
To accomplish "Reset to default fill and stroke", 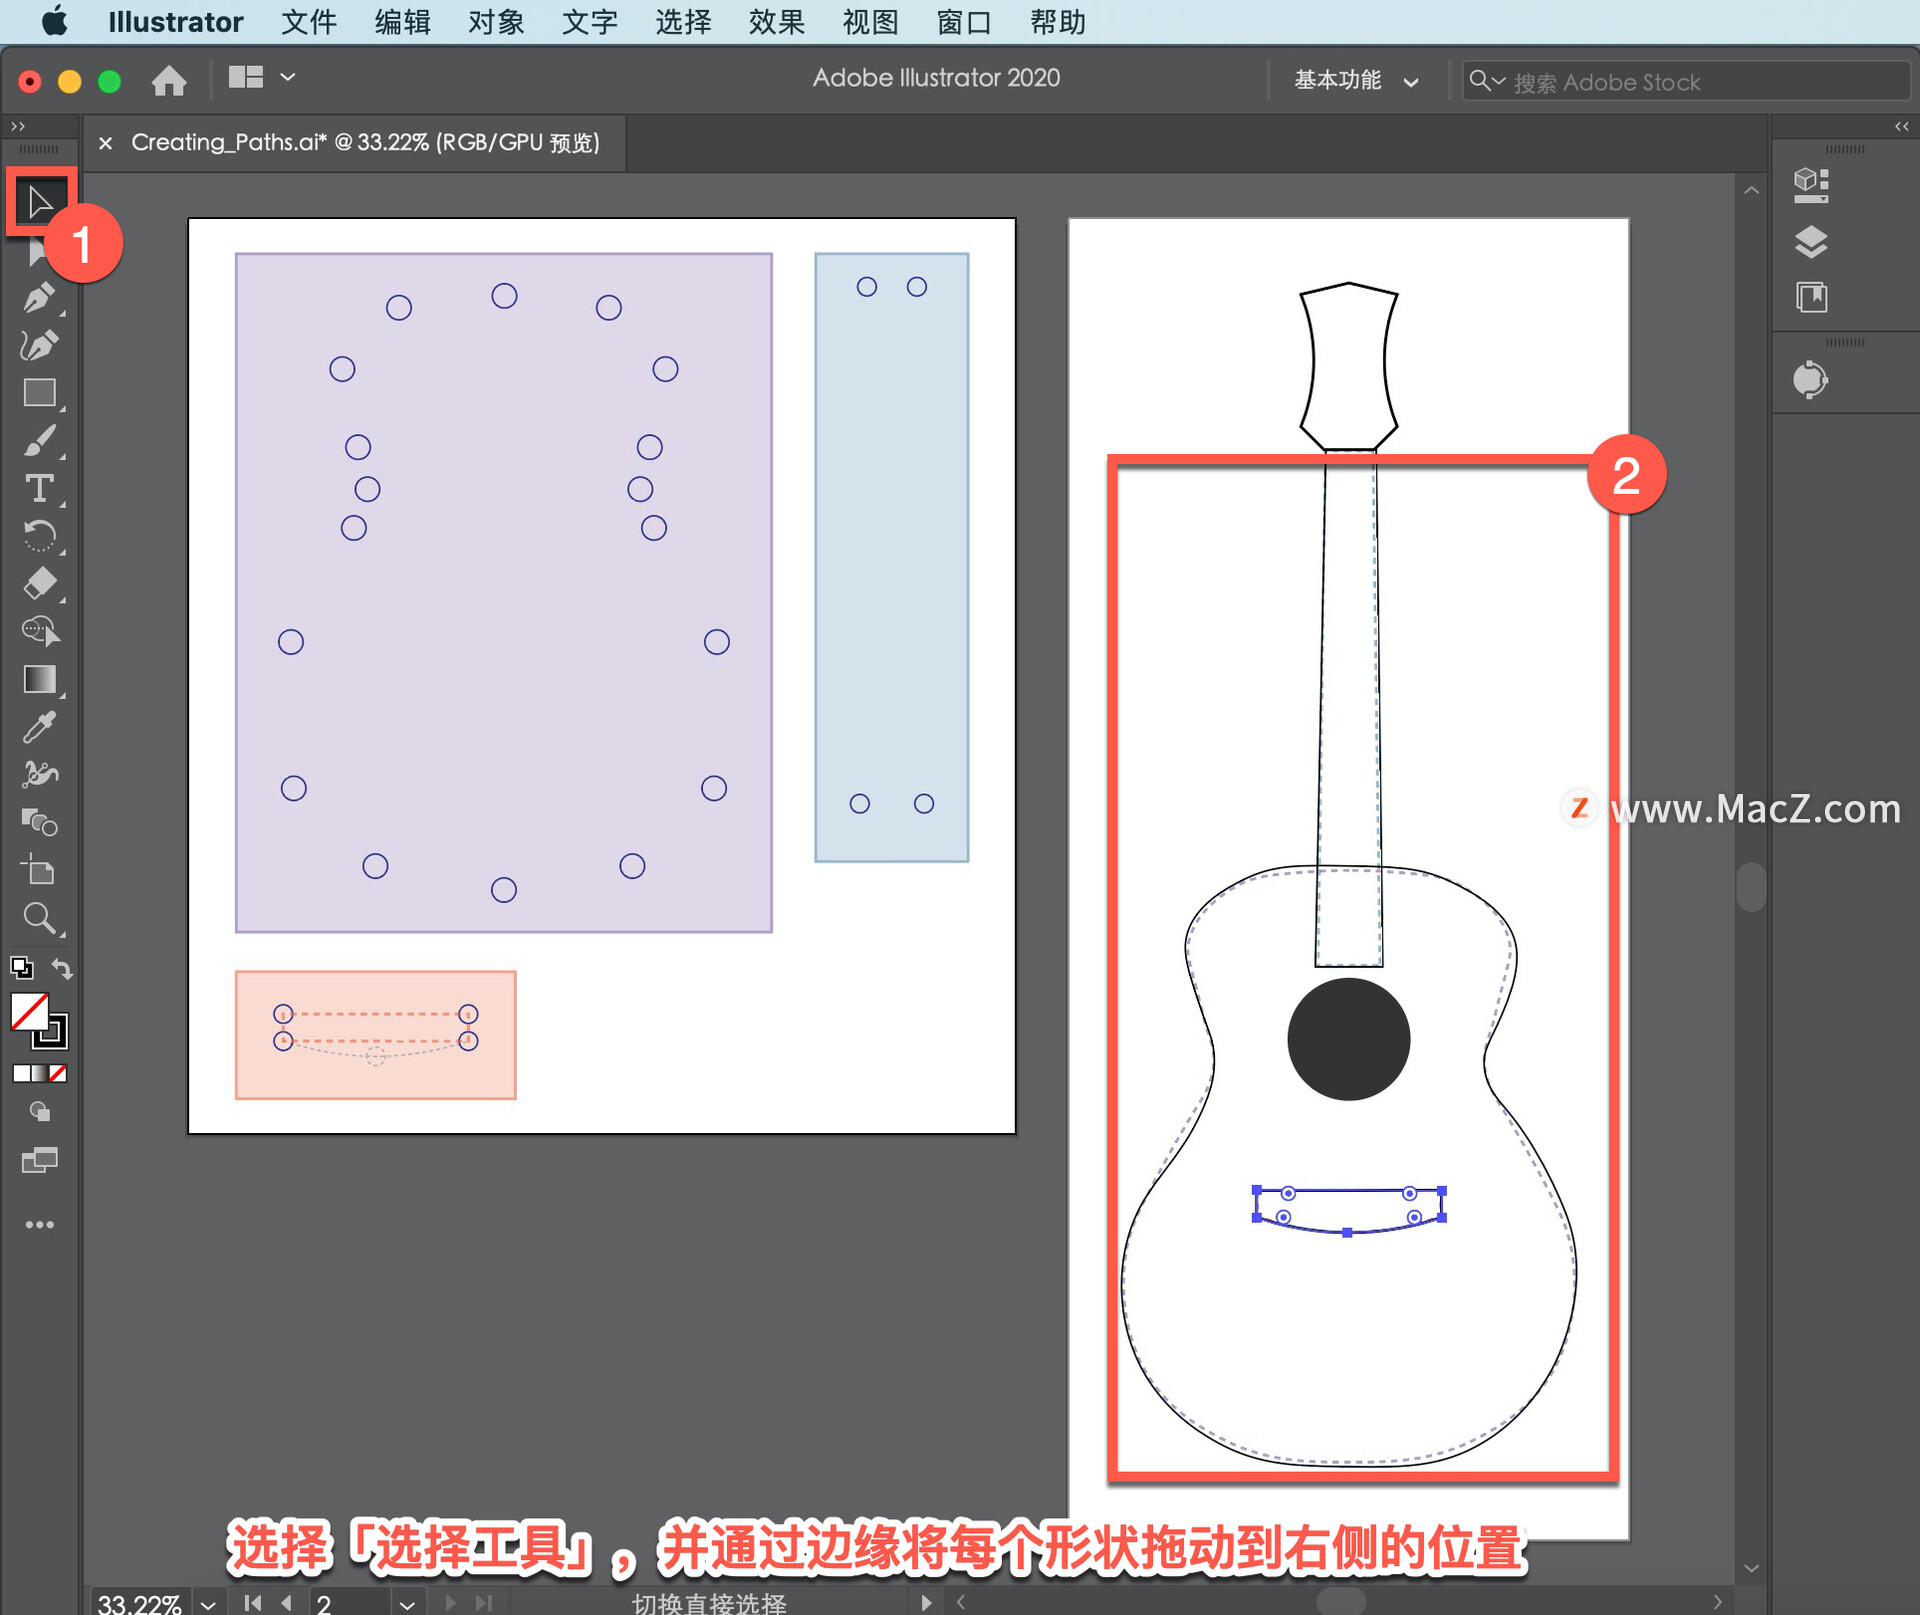I will coord(21,968).
